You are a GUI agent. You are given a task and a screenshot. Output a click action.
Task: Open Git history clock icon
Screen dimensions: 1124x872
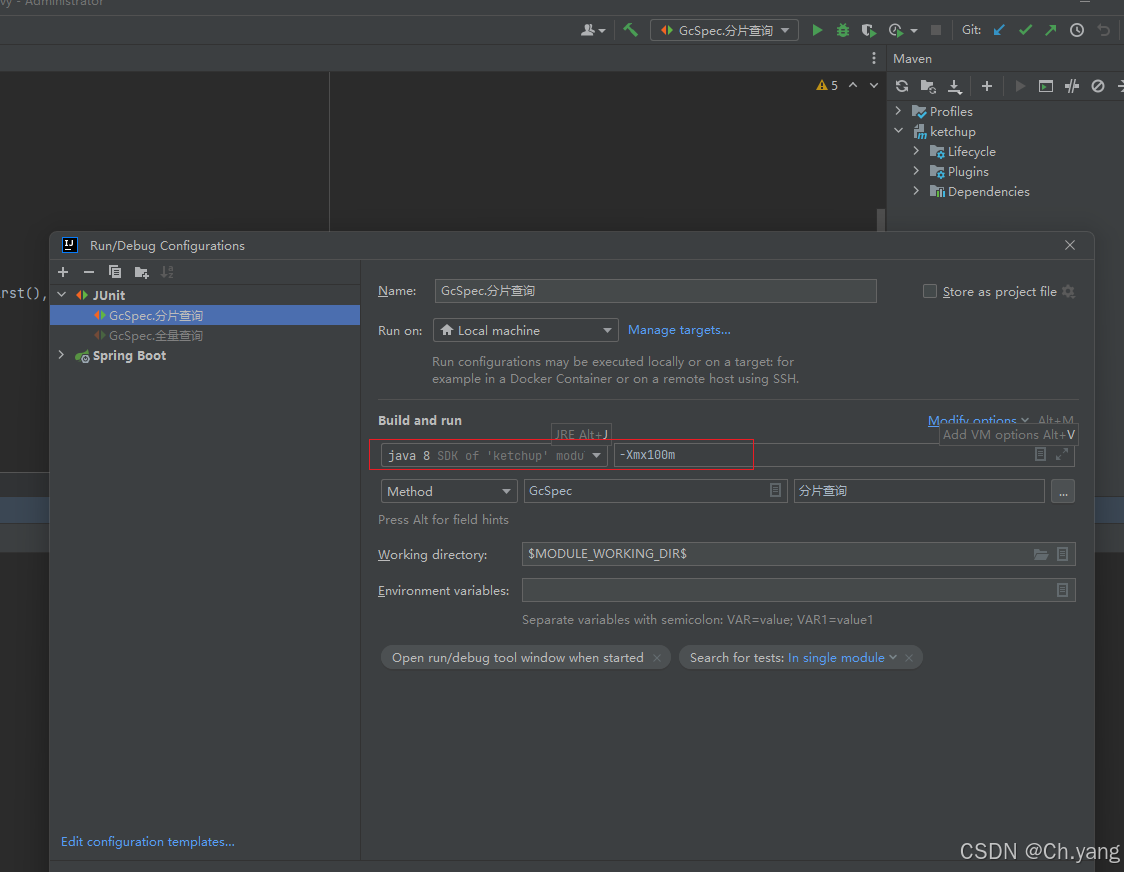[1077, 30]
